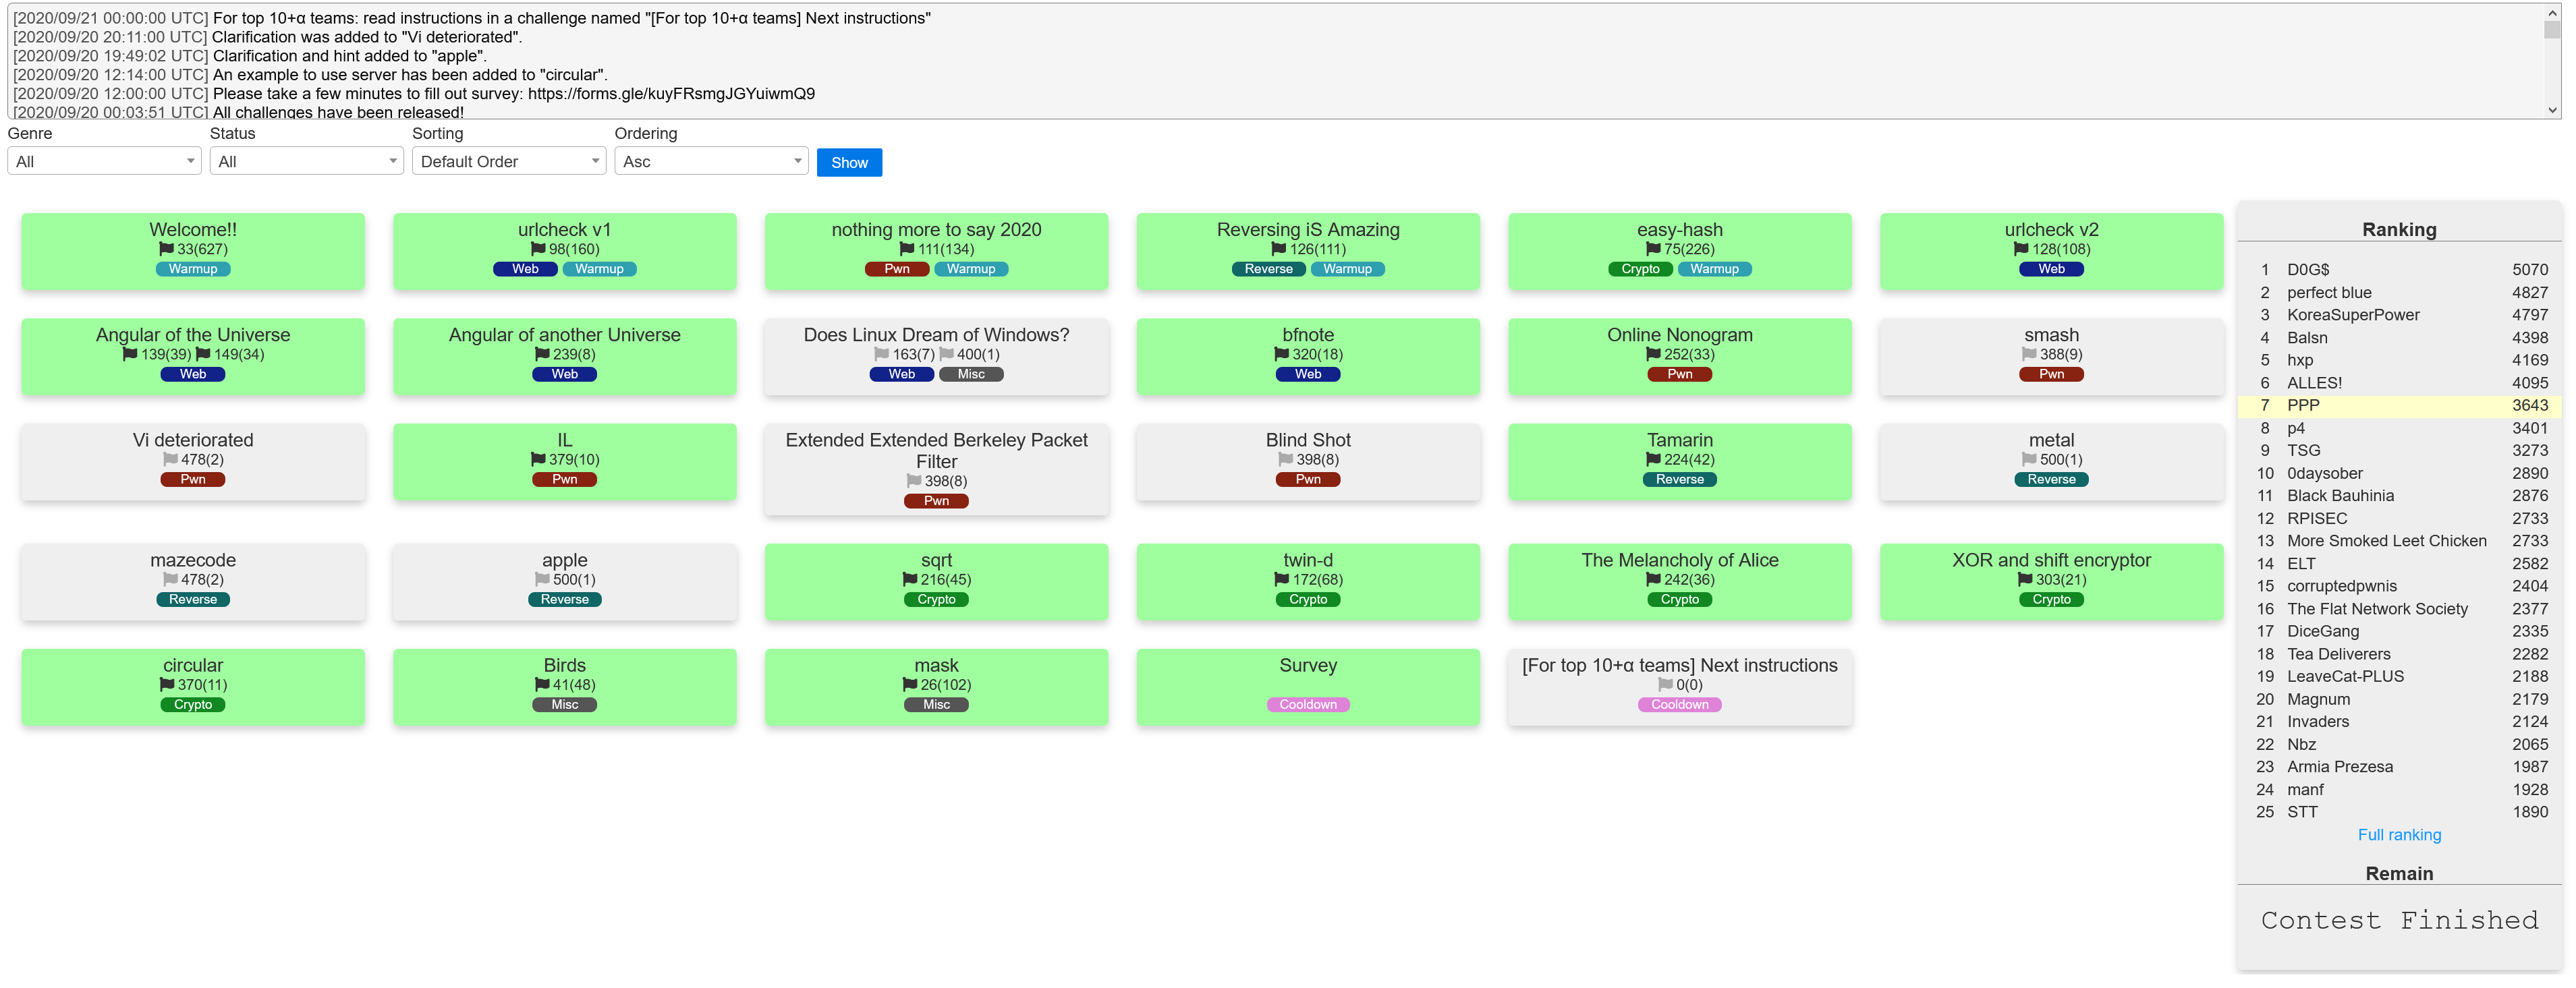Open the Genre dropdown

(104, 161)
